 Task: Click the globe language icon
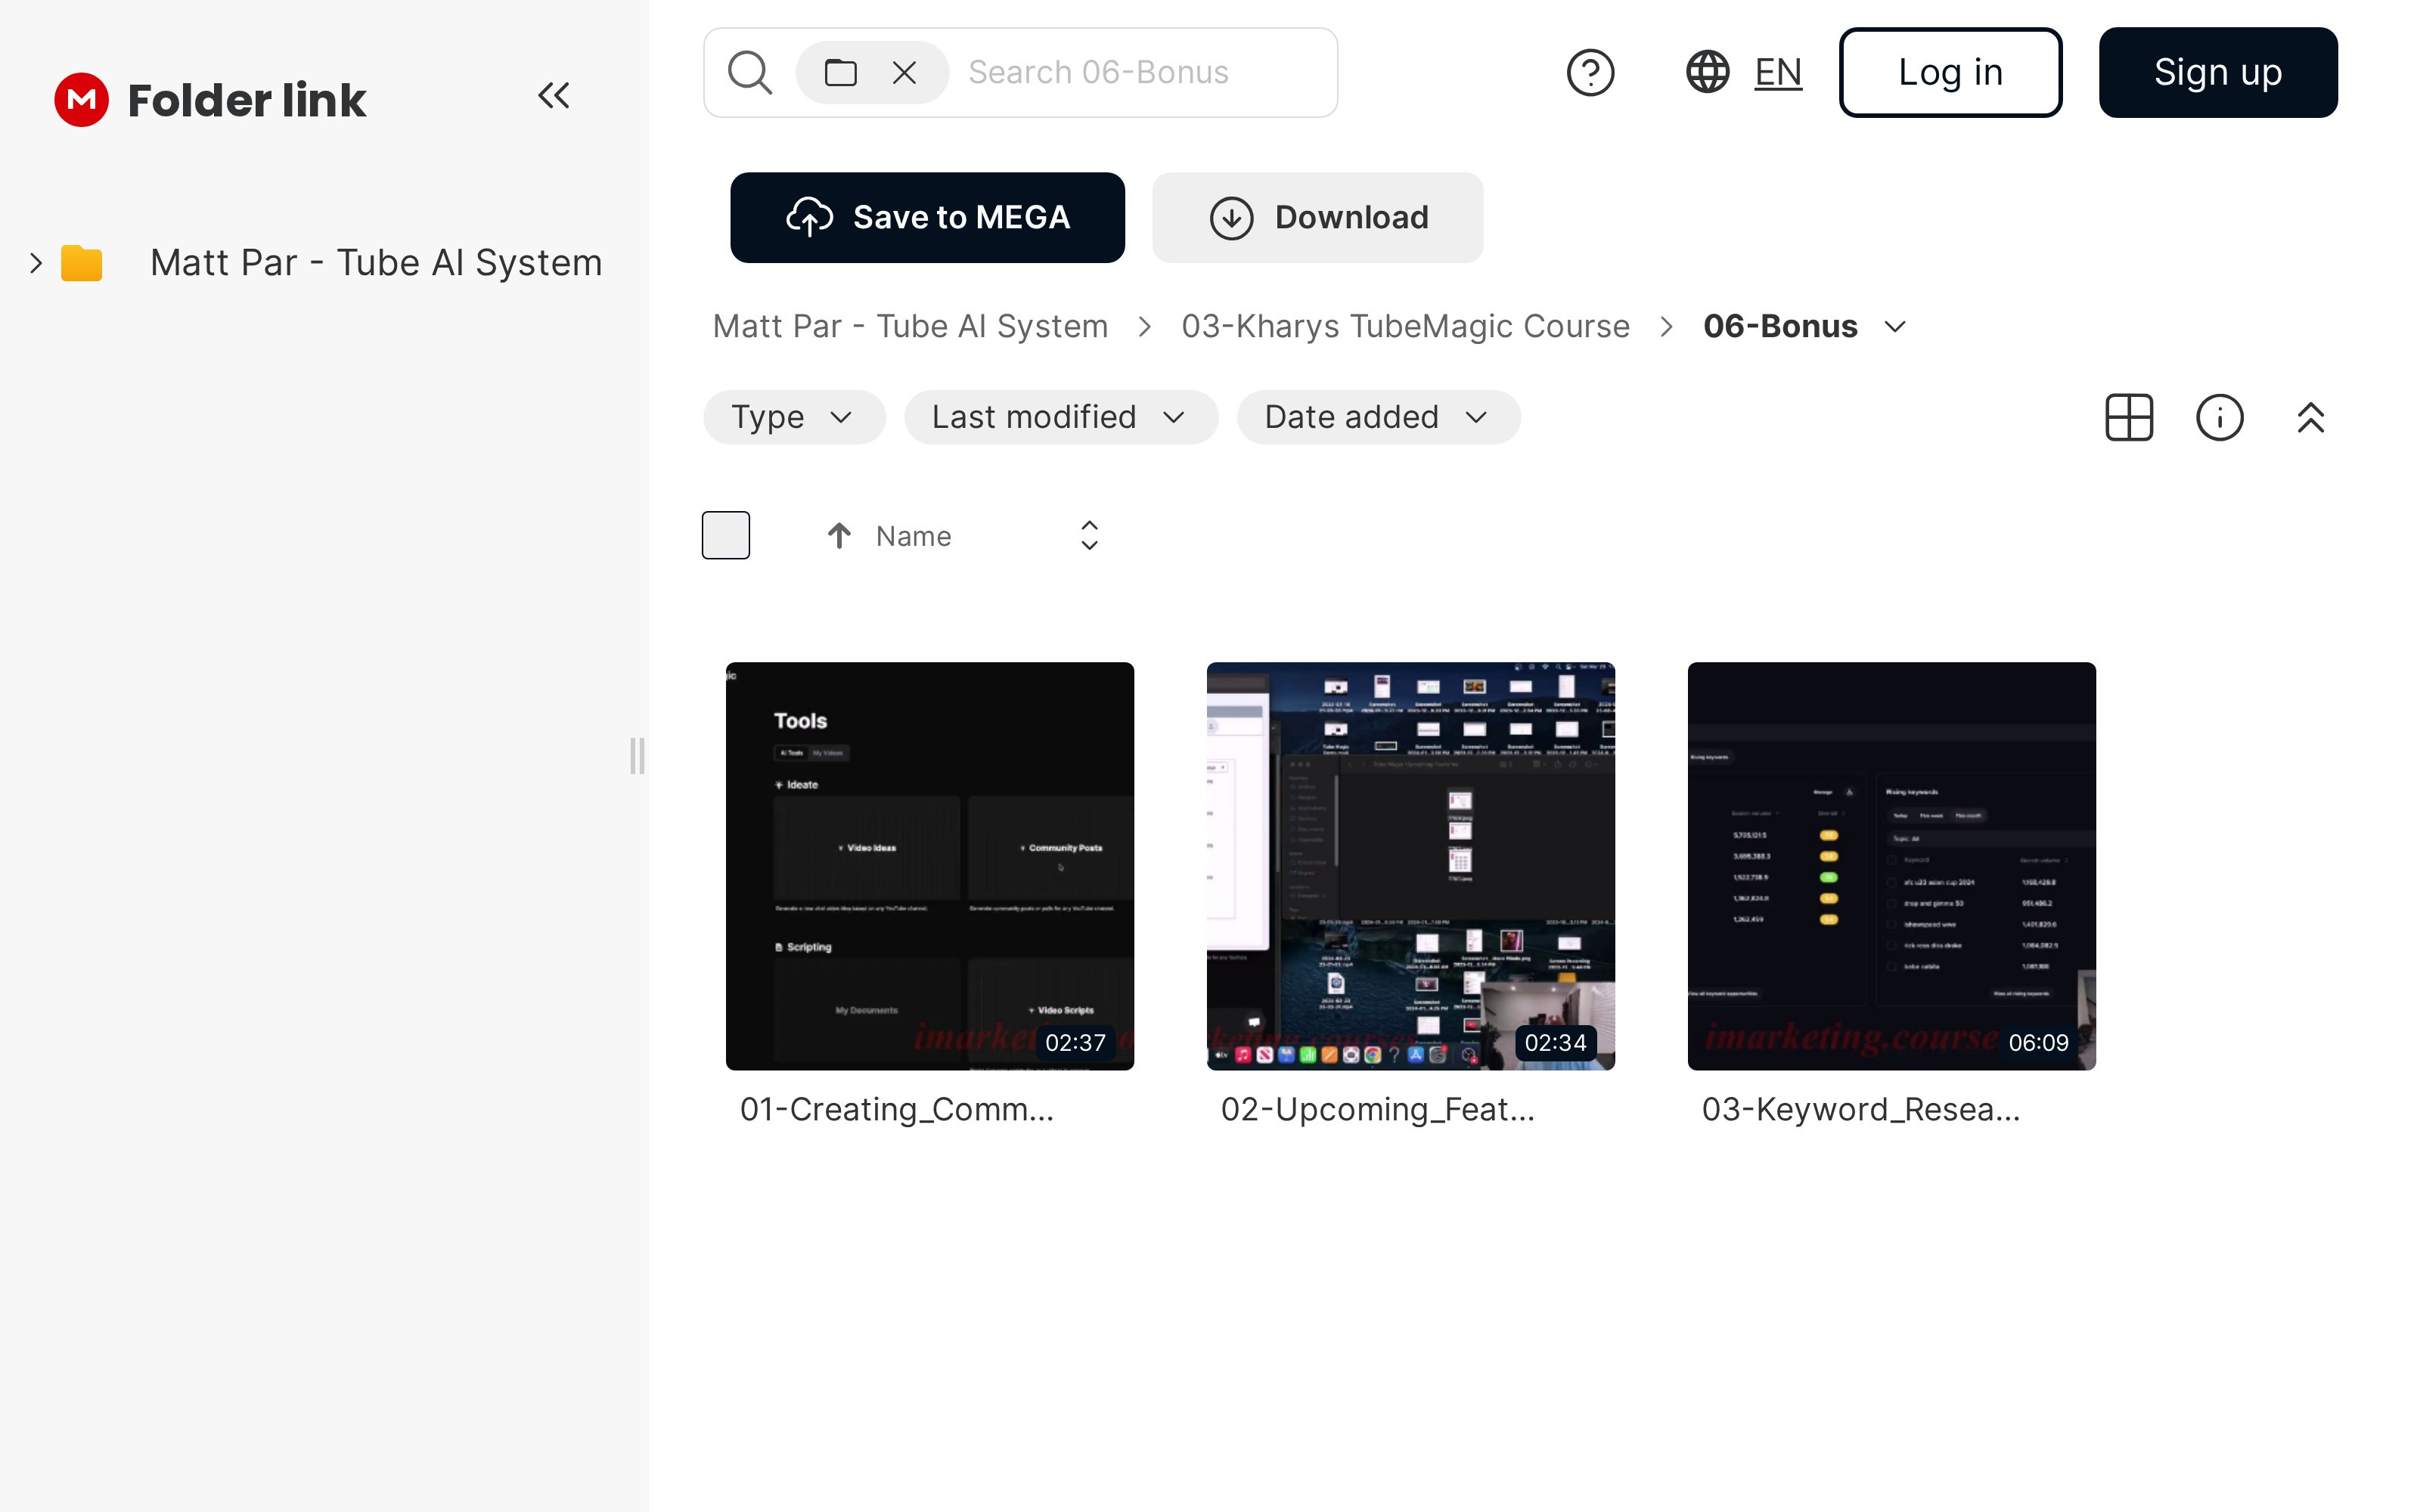(x=1707, y=72)
